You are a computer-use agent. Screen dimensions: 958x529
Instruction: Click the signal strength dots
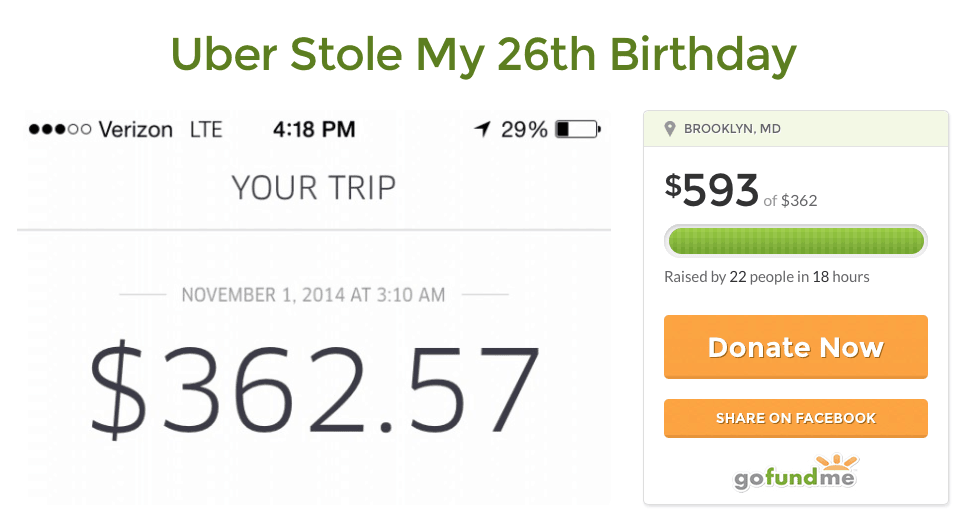(x=59, y=129)
